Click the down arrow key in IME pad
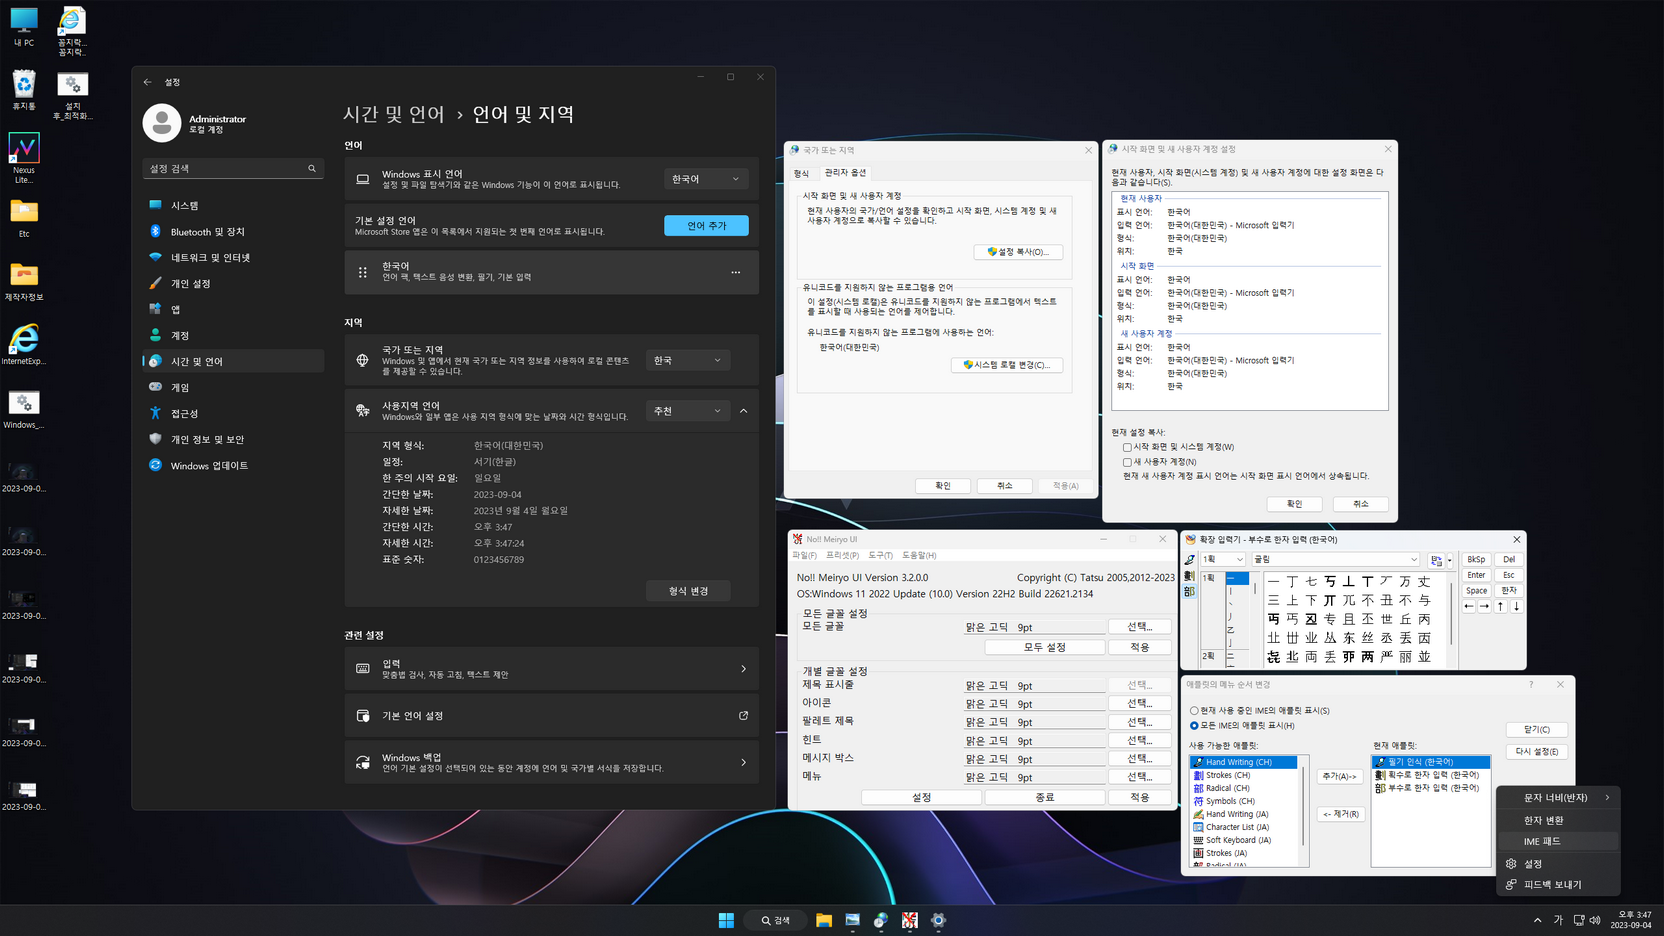 (1516, 606)
